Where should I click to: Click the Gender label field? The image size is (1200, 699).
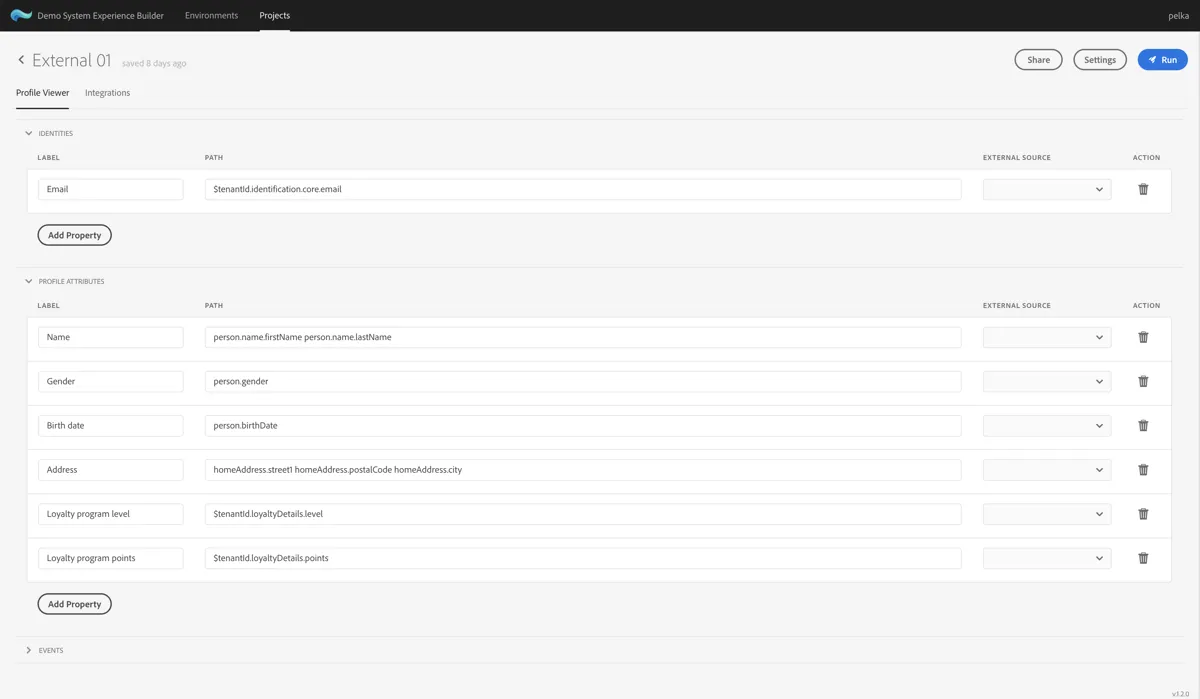(111, 381)
